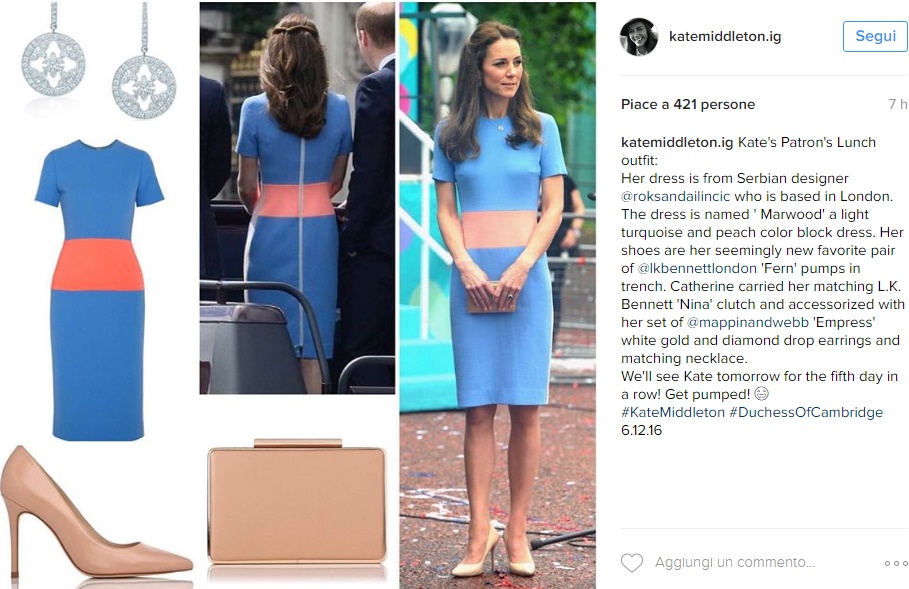Click the blue and coral dress product image
Screen dimensions: 909x589
(99, 289)
